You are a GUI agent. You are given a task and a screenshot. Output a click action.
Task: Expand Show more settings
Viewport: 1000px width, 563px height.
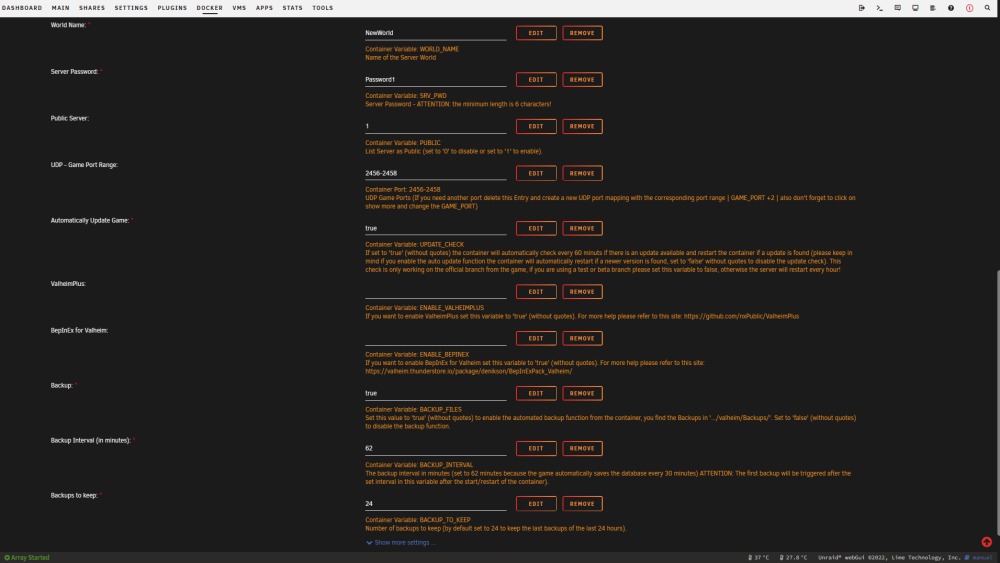(401, 543)
